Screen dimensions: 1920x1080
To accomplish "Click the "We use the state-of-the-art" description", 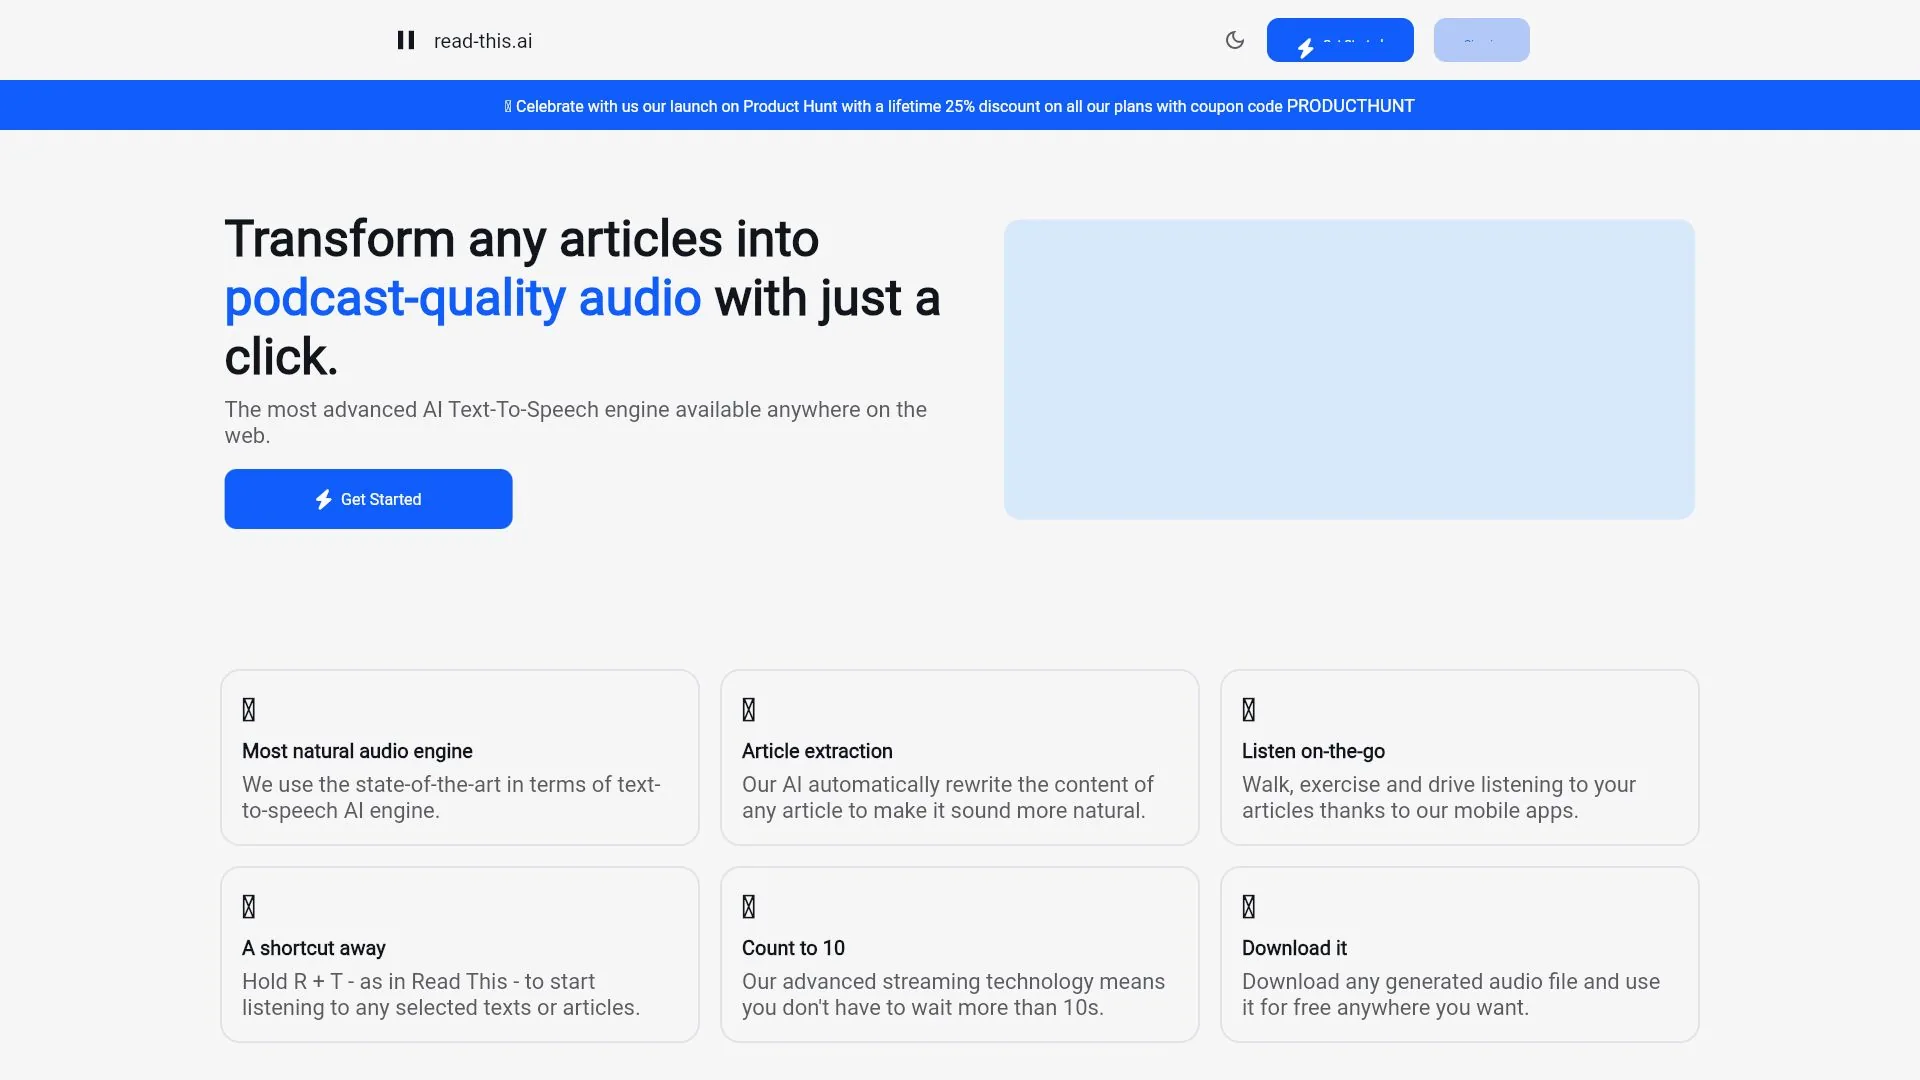I will pyautogui.click(x=451, y=797).
